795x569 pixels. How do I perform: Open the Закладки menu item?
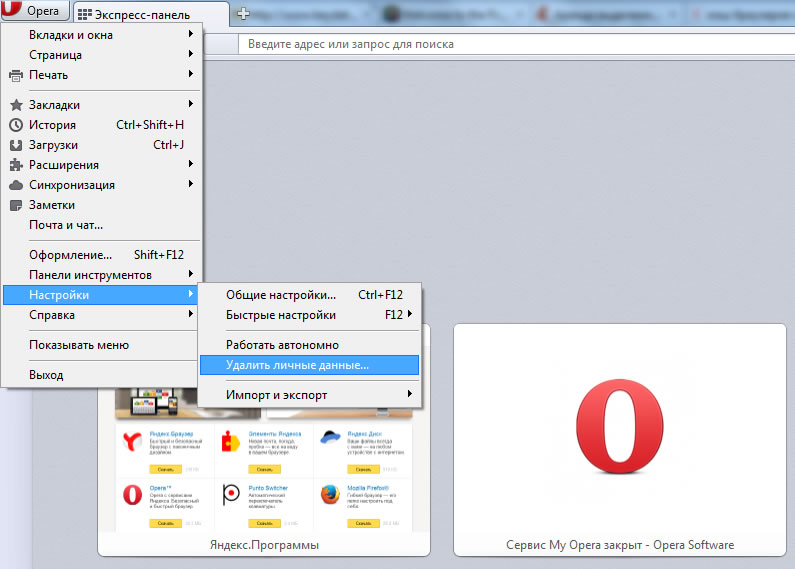point(101,104)
